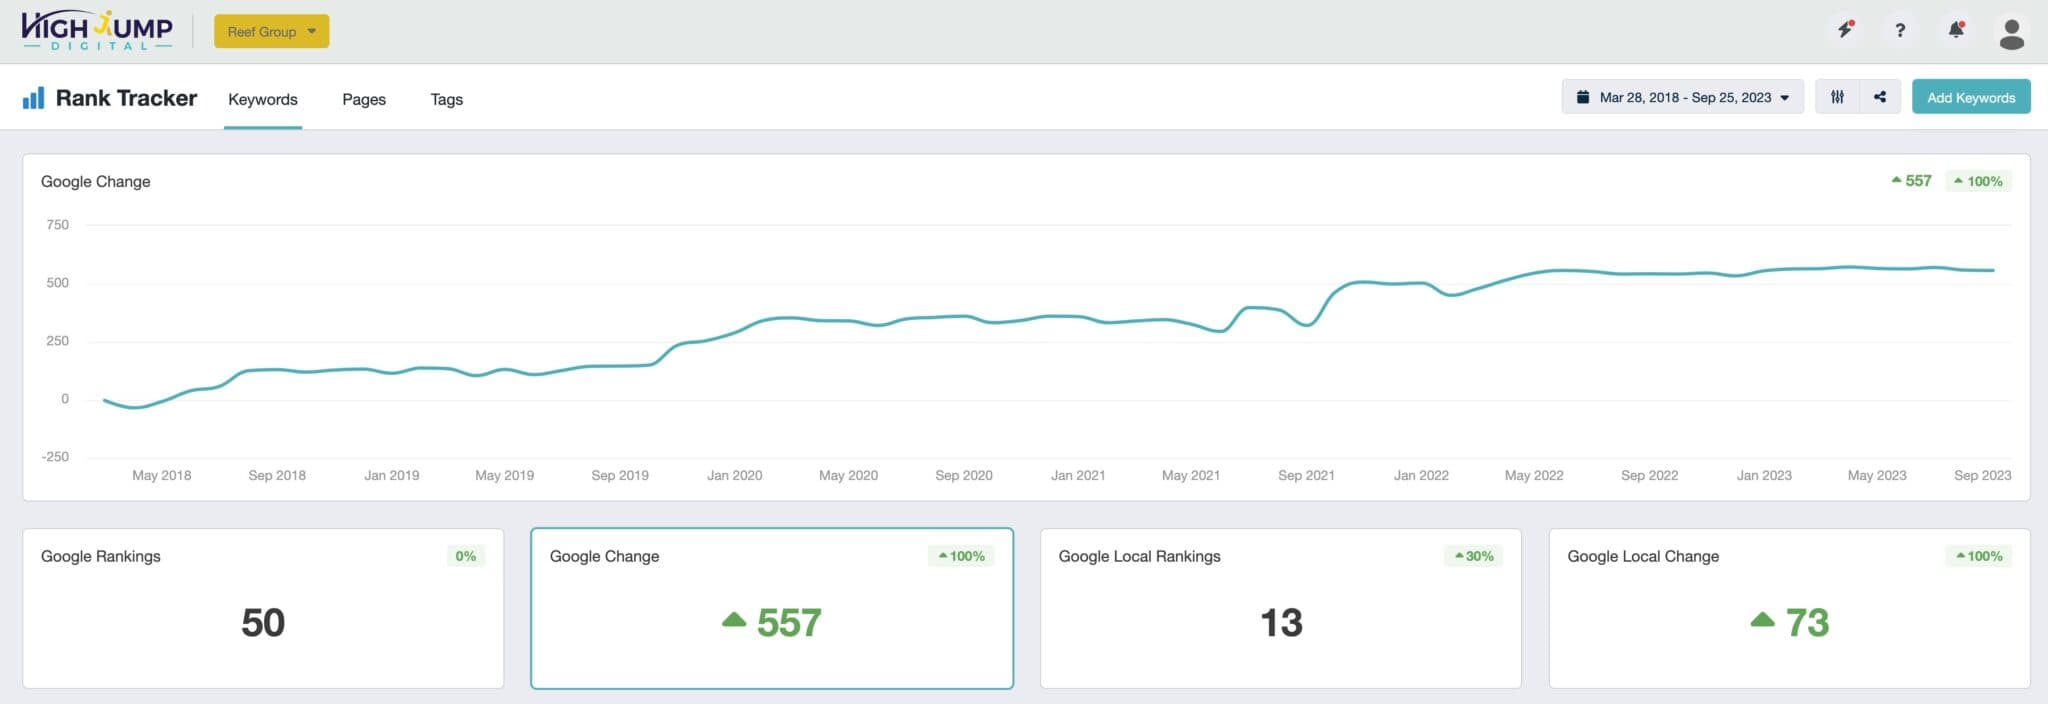This screenshot has height=704, width=2048.
Task: Click the Add Keywords button
Action: 1971,97
